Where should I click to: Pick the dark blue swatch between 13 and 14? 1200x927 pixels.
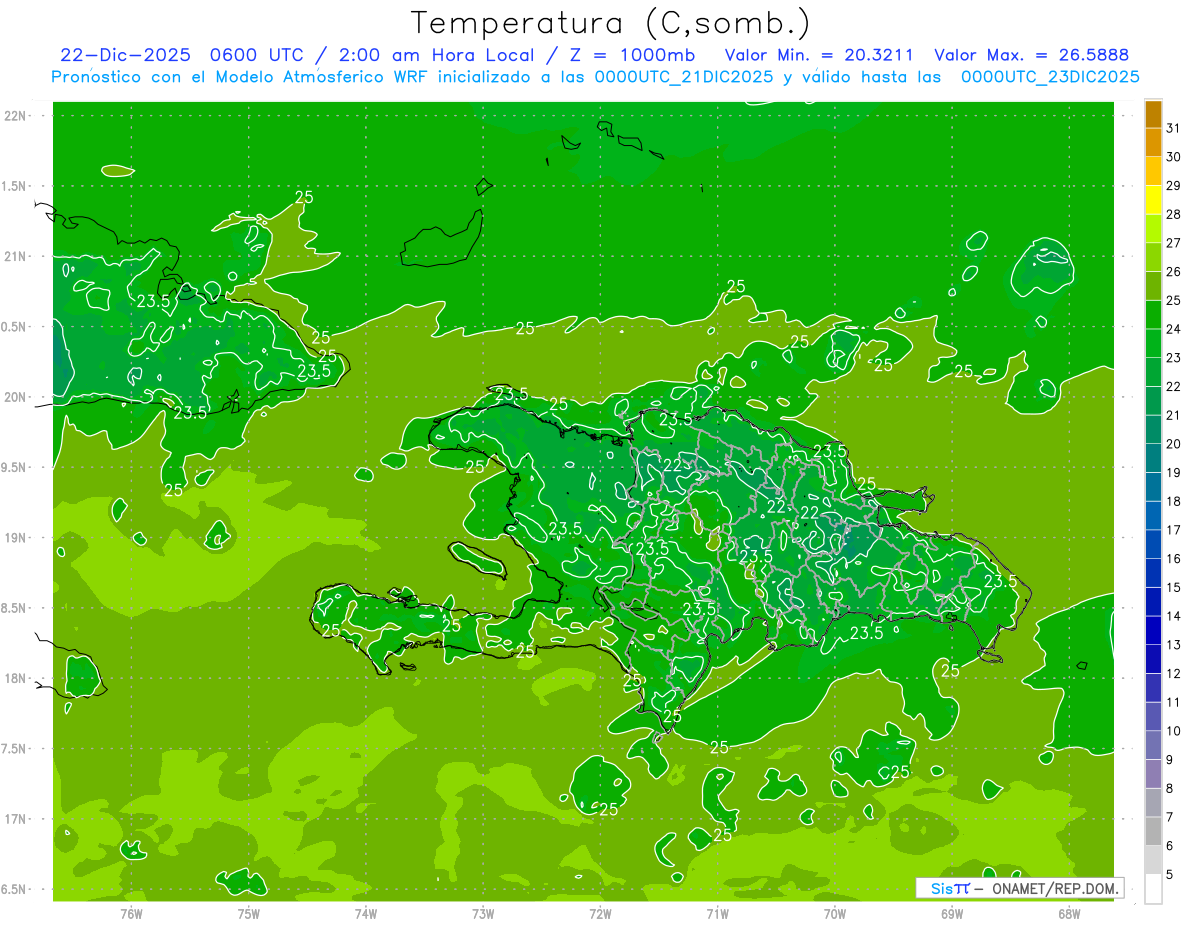pos(1153,630)
